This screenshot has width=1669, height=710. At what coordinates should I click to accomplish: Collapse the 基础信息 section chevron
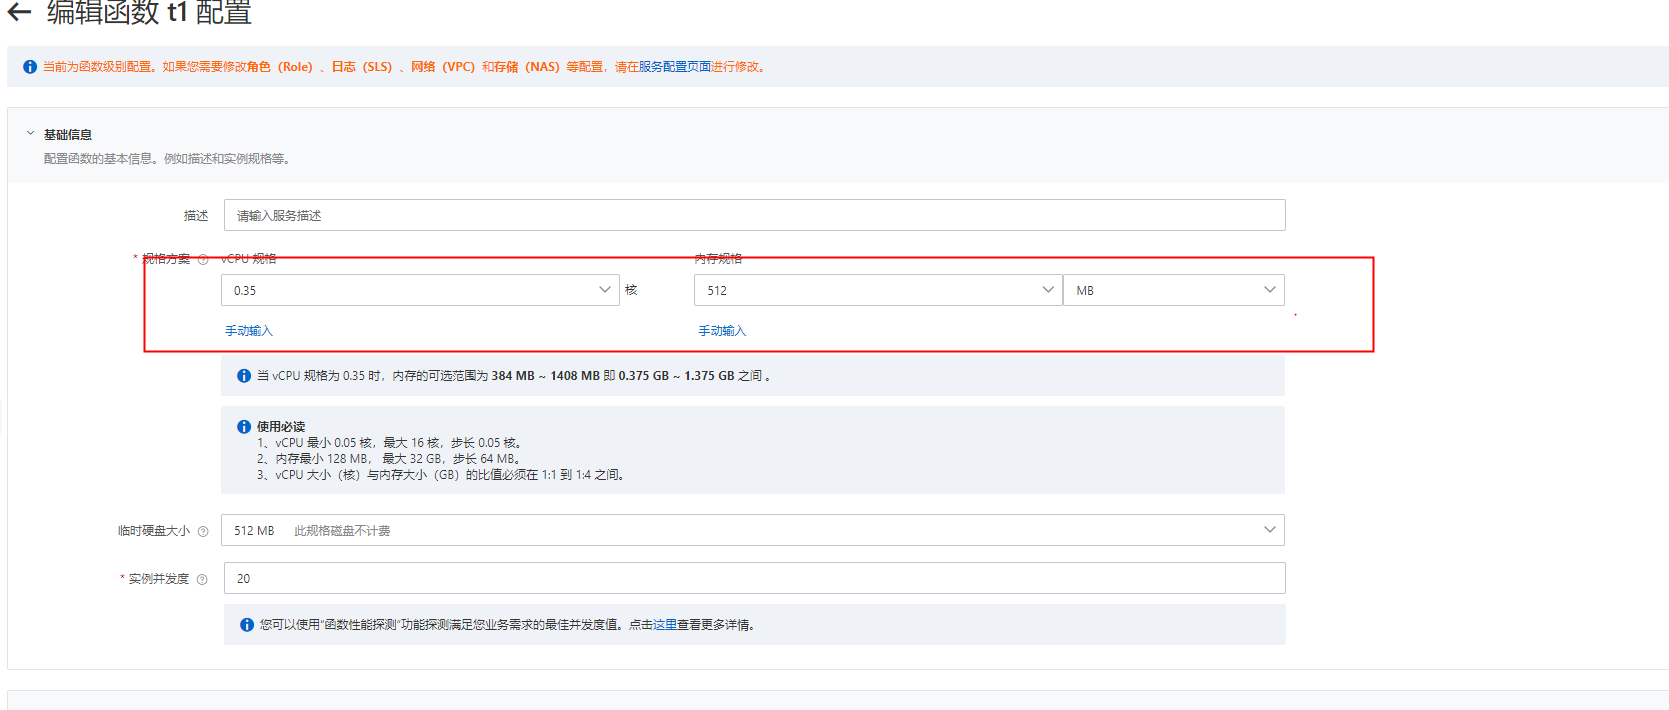[x=30, y=133]
